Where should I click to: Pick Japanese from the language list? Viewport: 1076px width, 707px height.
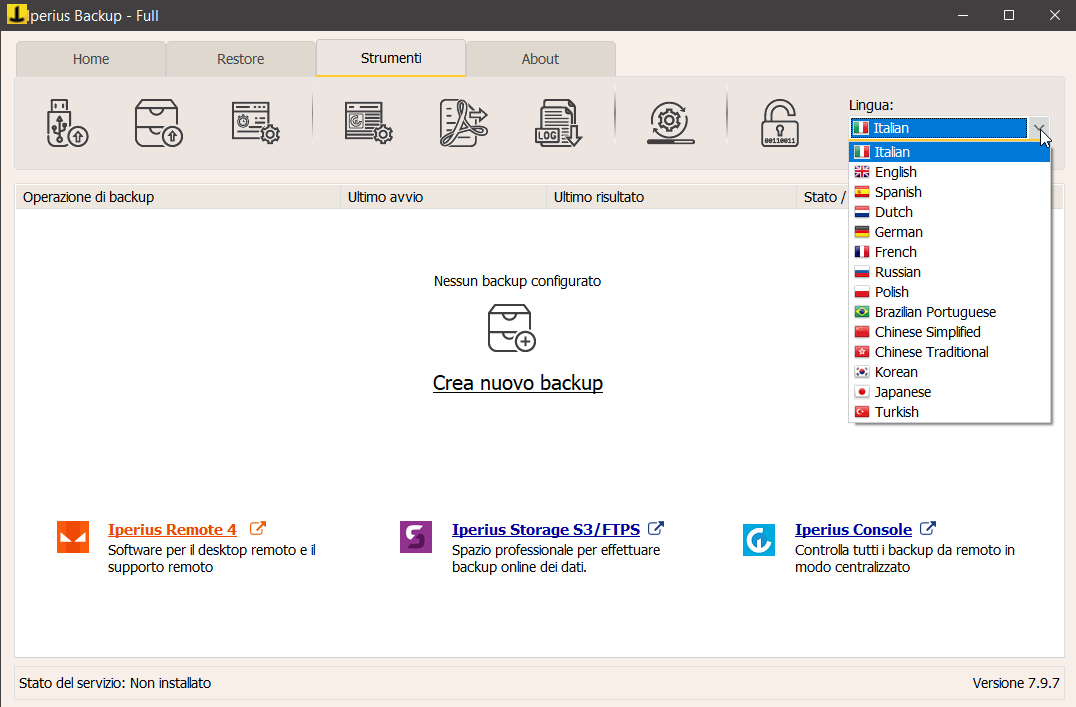pos(950,392)
